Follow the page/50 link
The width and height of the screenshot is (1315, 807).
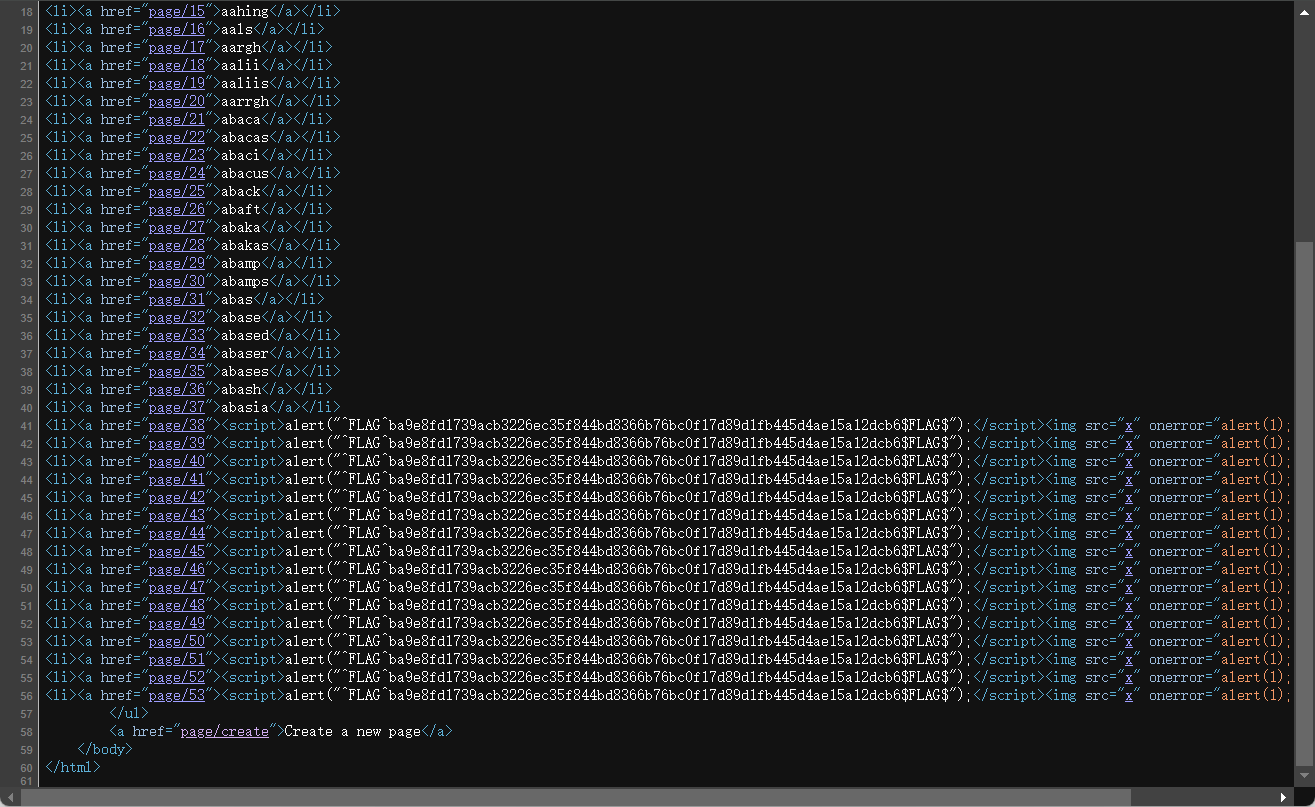176,641
